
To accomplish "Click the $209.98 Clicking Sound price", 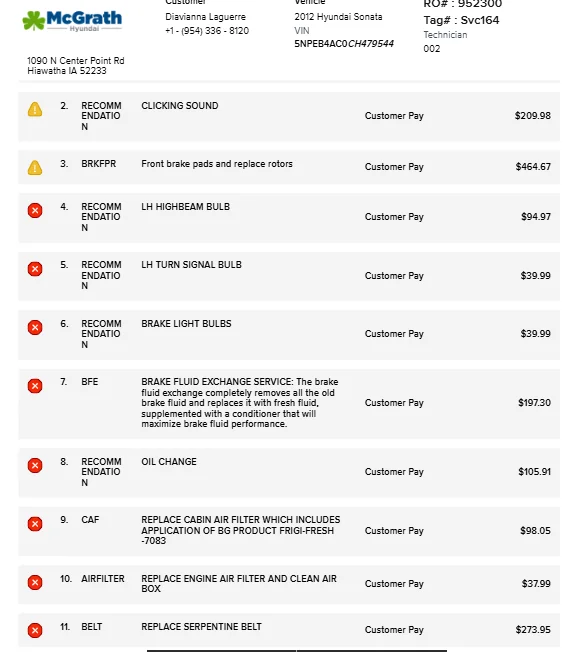I will [x=533, y=116].
